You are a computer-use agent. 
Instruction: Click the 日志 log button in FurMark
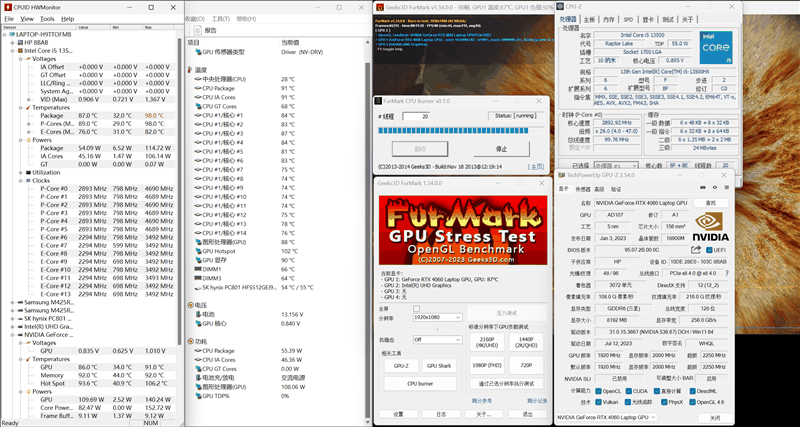pos(441,414)
